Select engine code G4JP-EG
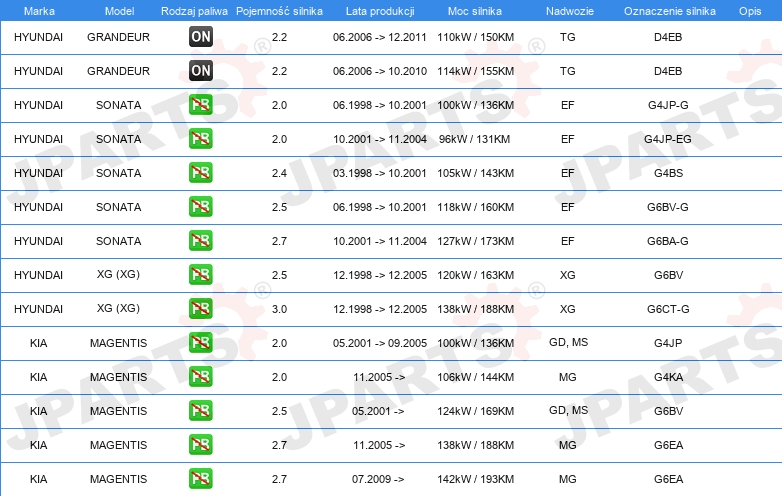This screenshot has height=496, width=782. coord(668,139)
